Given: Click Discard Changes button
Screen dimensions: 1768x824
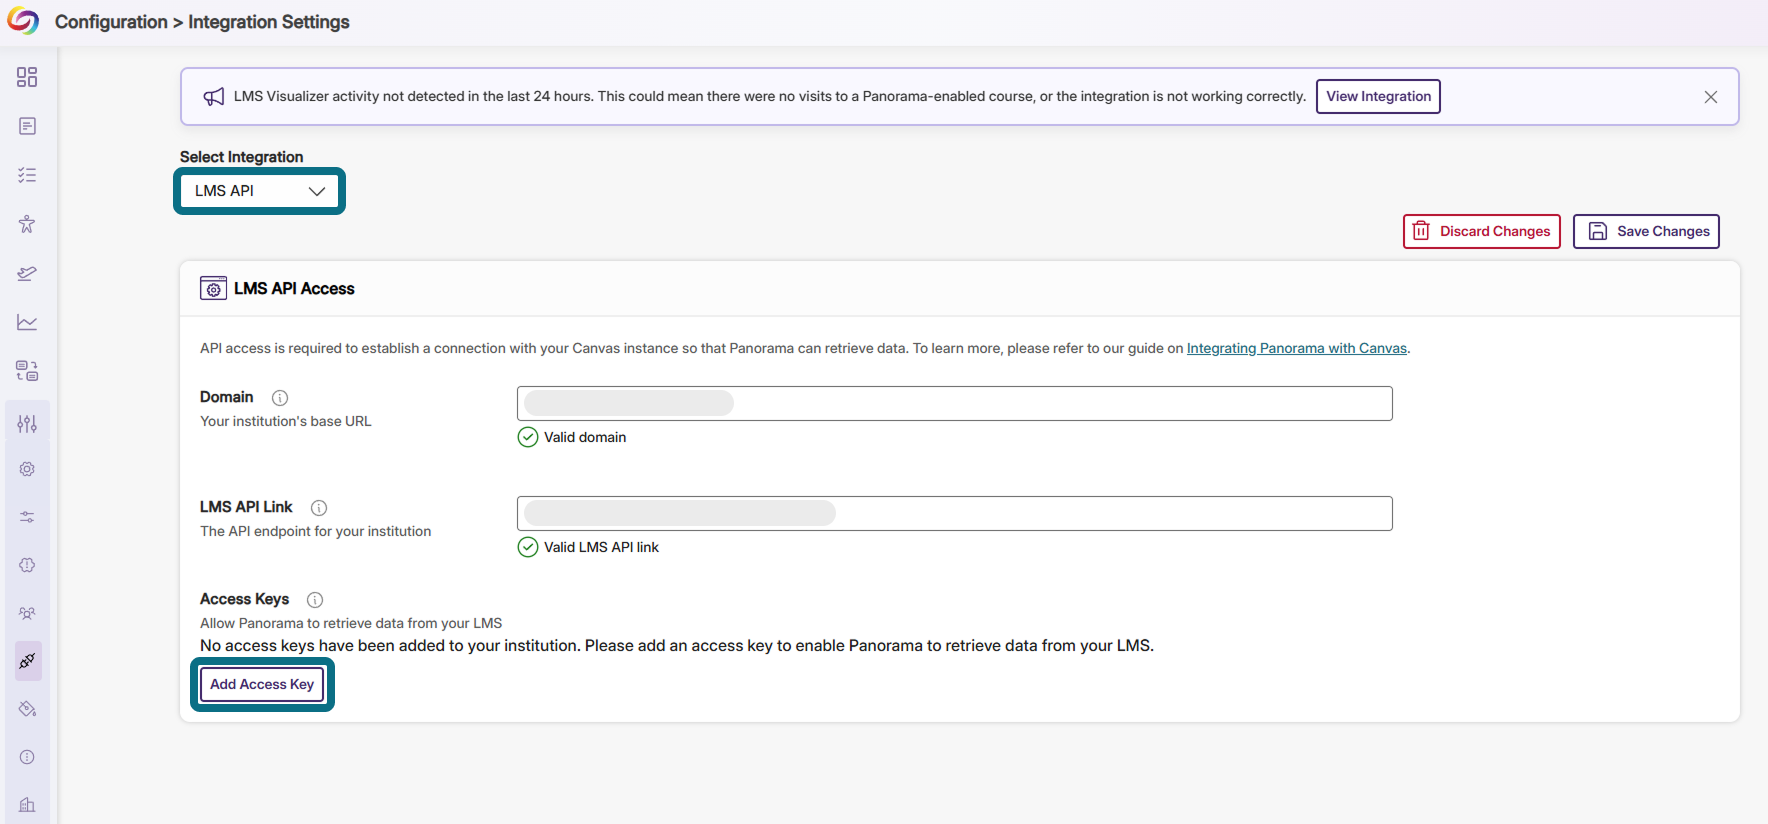Looking at the screenshot, I should point(1482,231).
